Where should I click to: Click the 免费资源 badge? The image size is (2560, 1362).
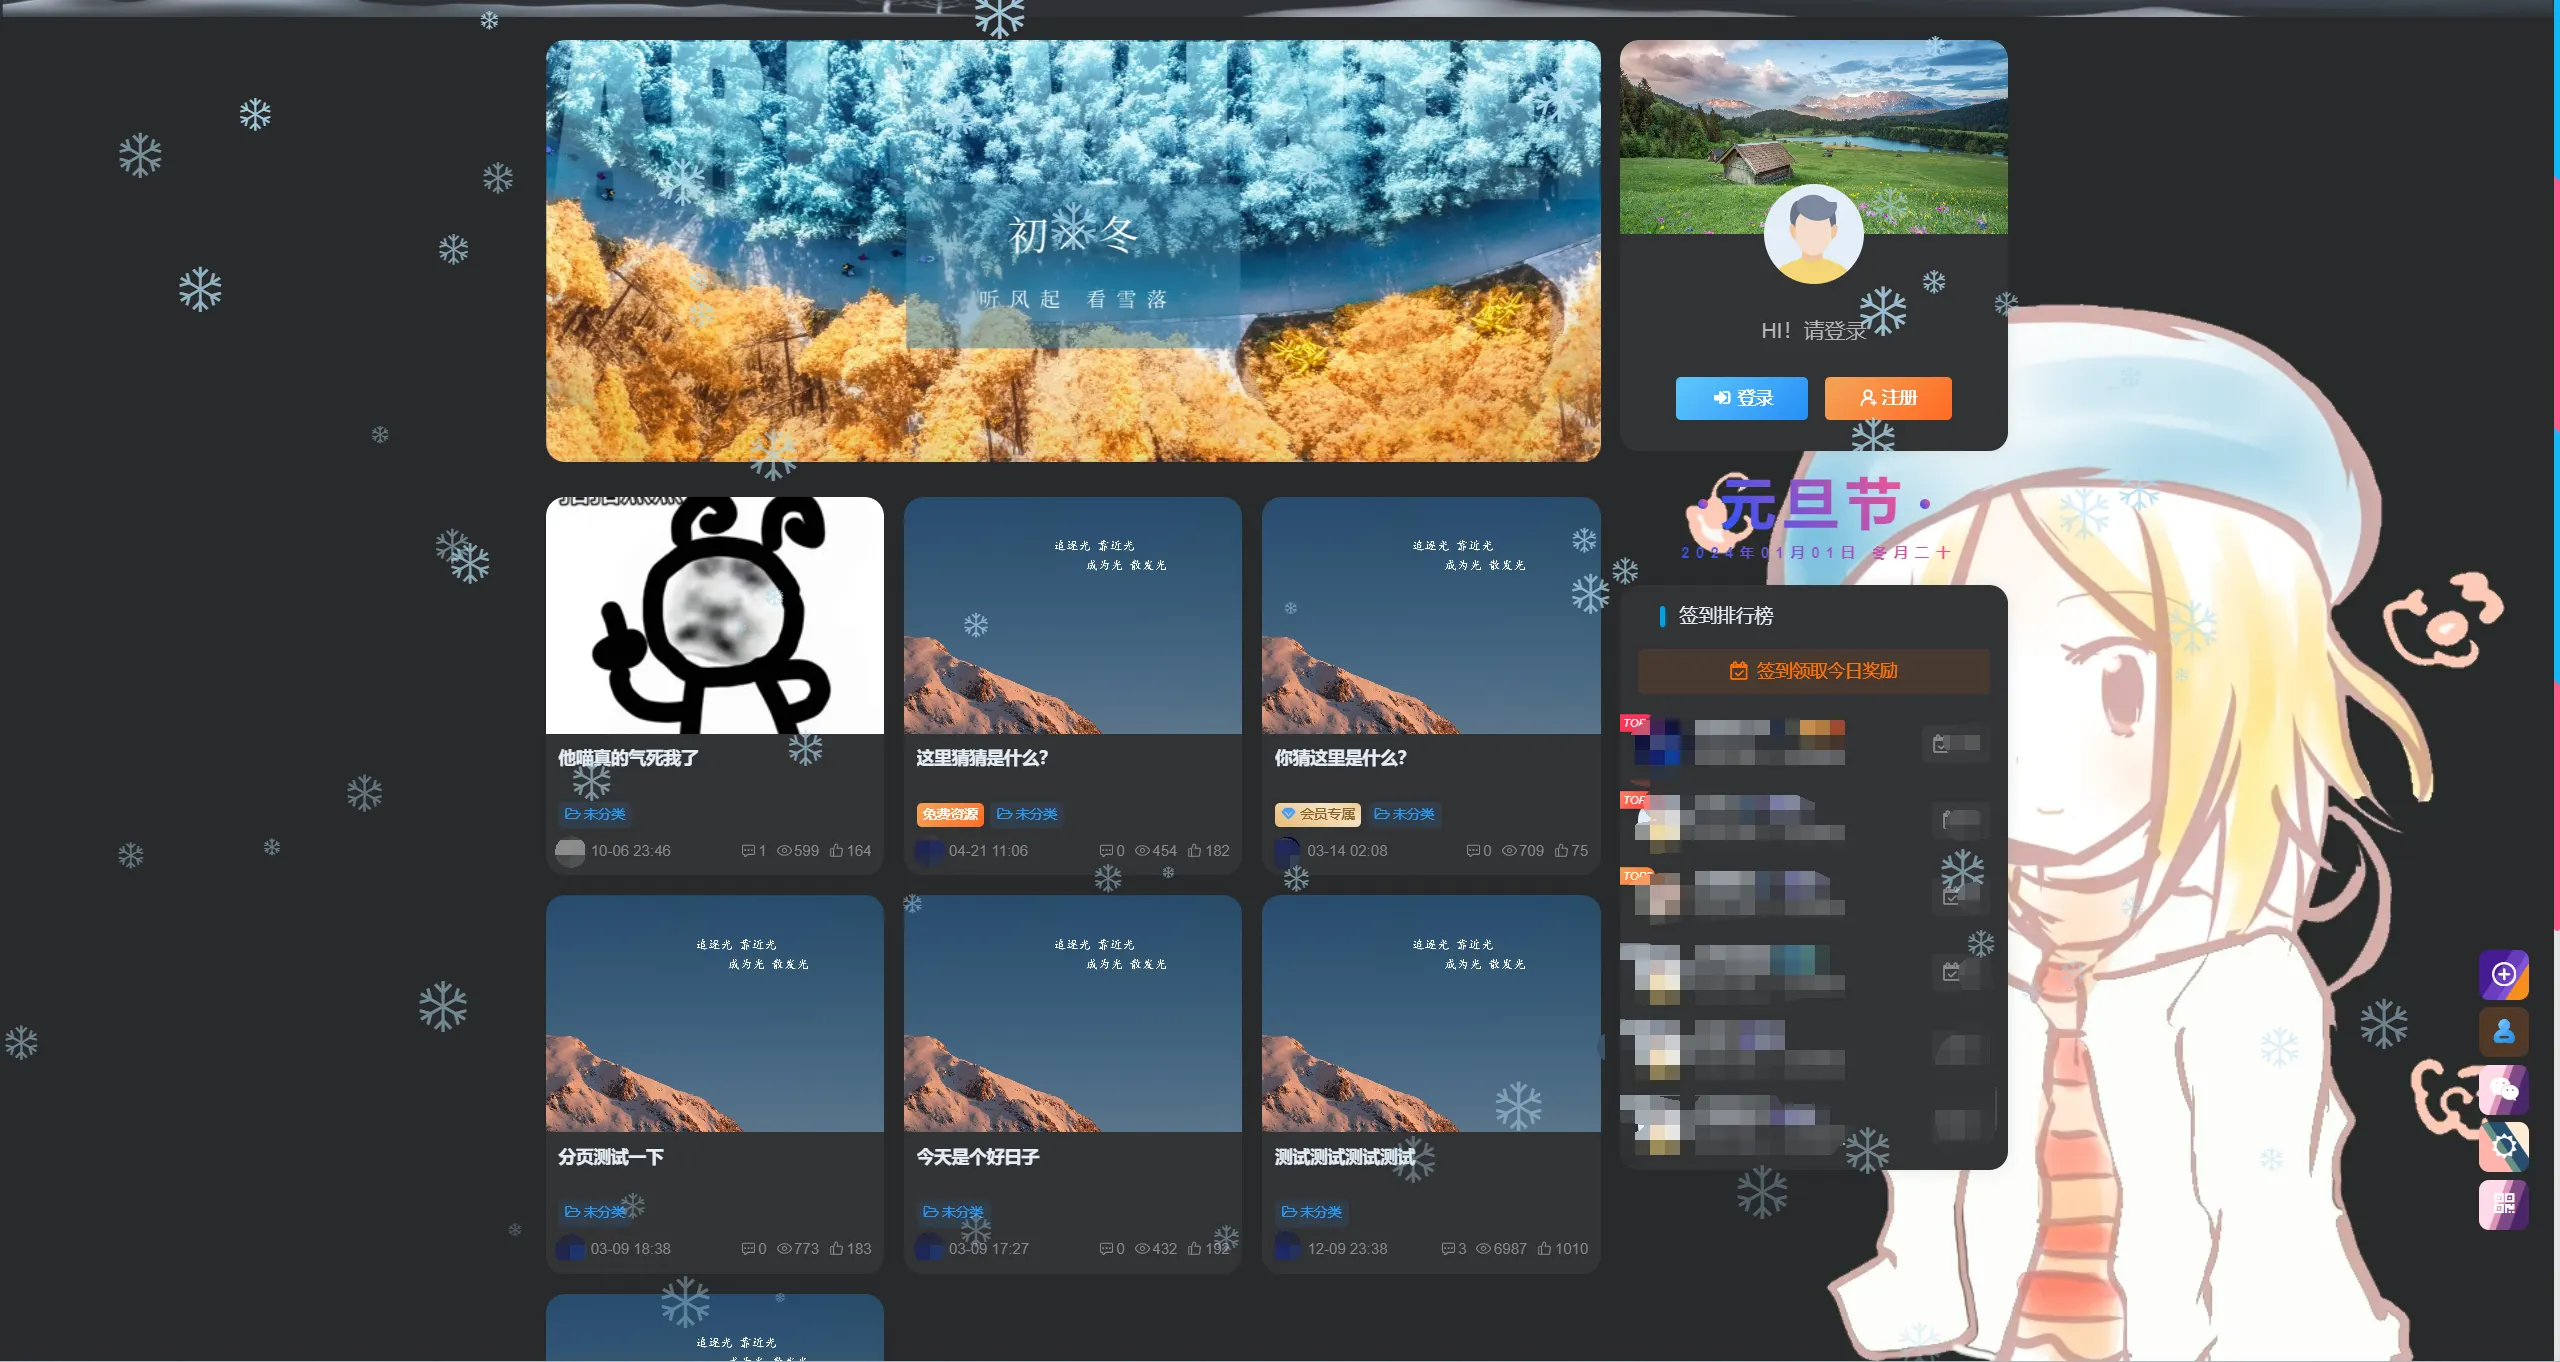pyautogui.click(x=950, y=814)
